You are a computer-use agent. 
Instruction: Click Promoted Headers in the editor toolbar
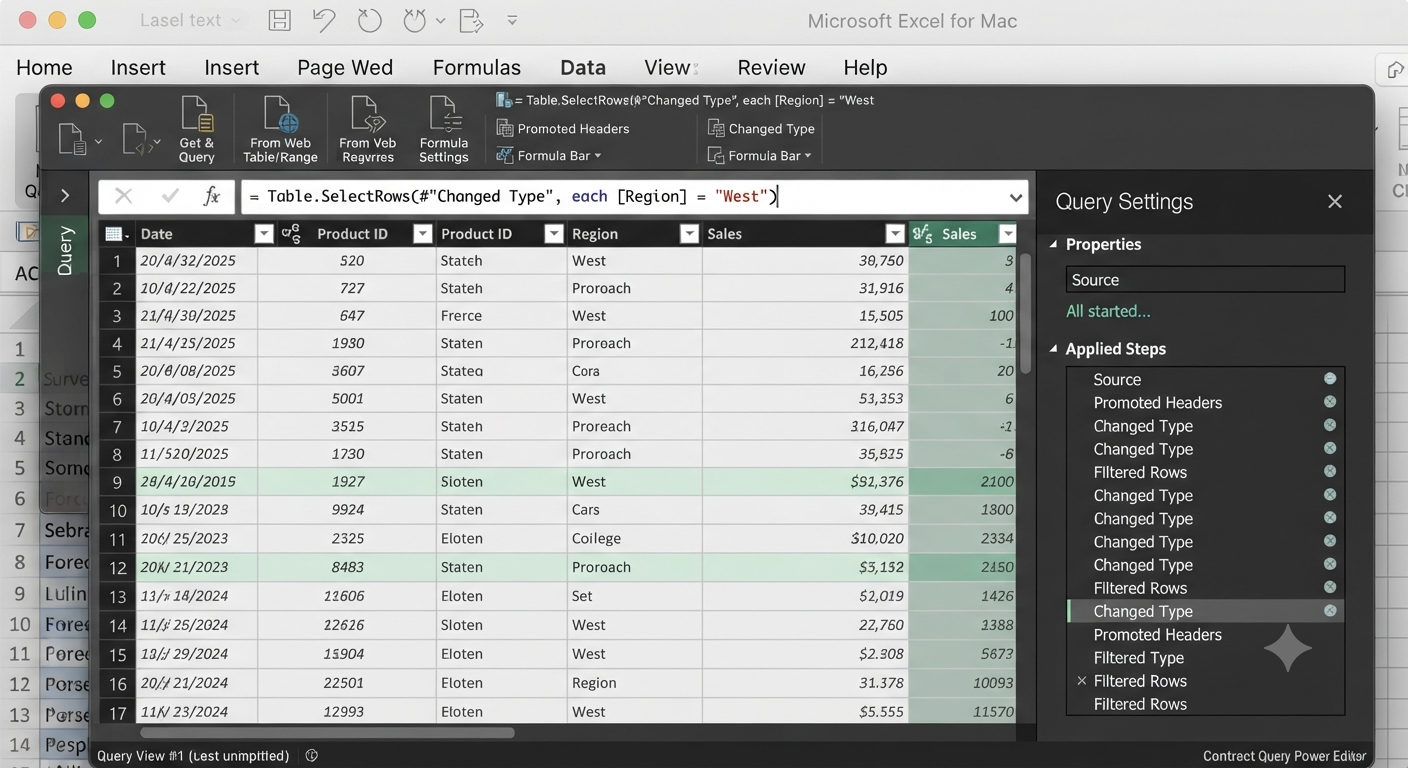pyautogui.click(x=564, y=128)
